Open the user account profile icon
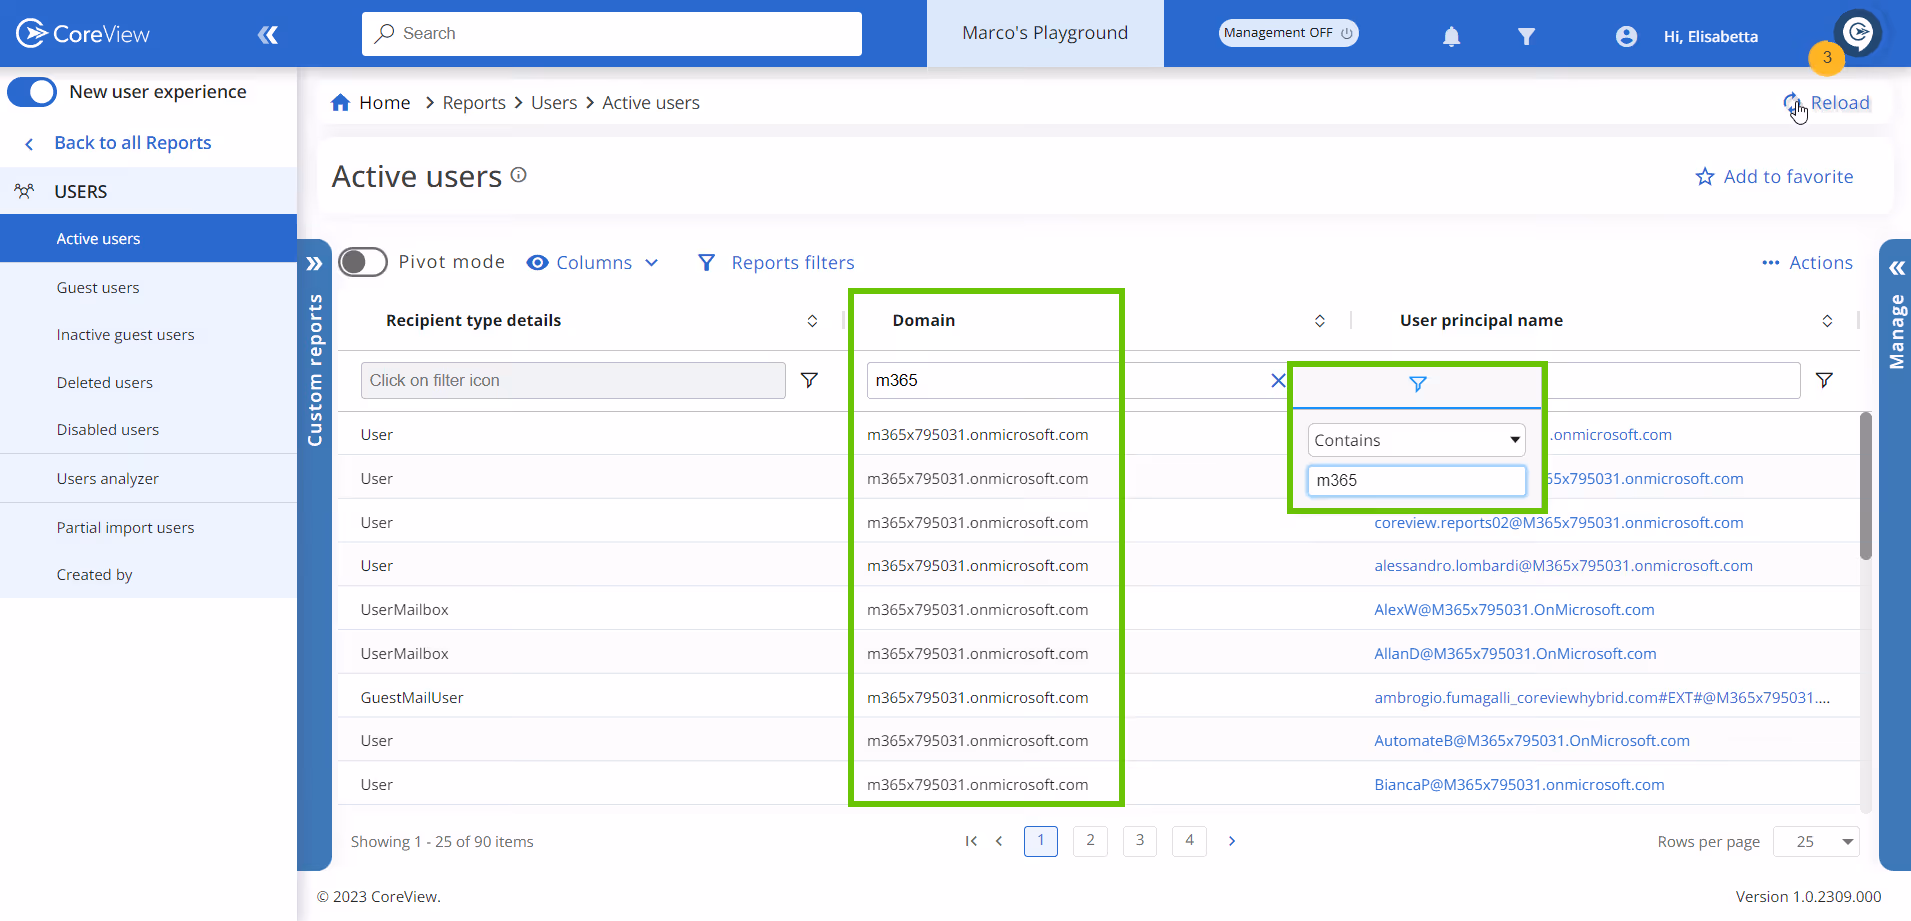1911x921 pixels. point(1626,37)
